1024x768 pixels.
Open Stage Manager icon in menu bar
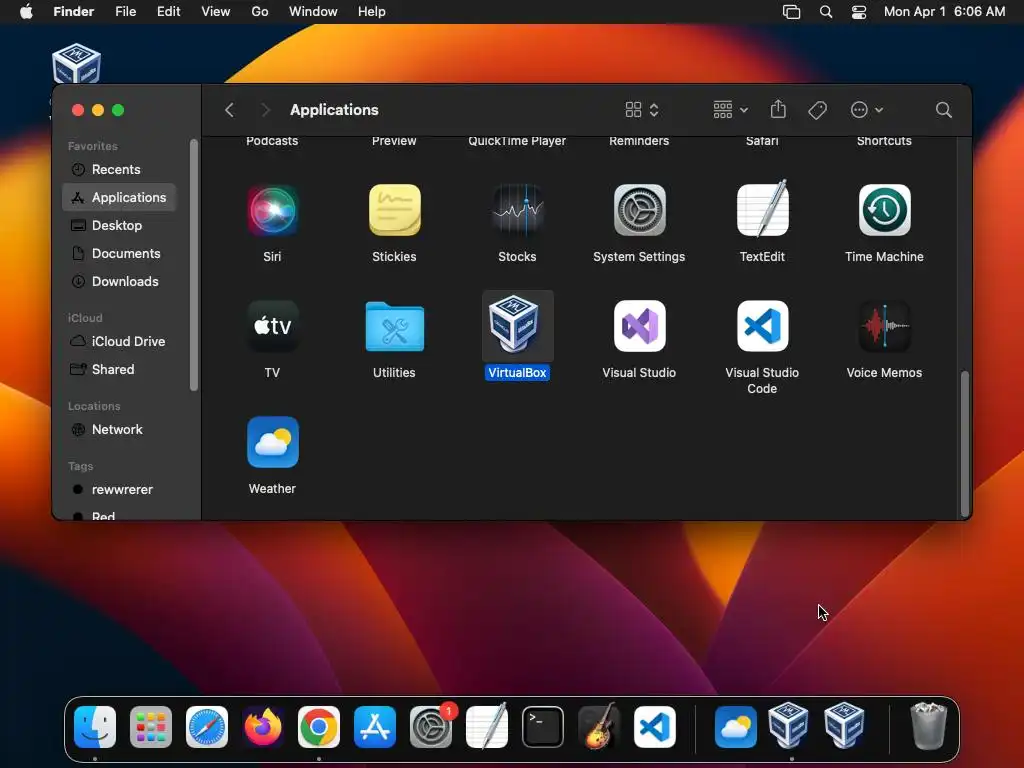click(x=791, y=12)
